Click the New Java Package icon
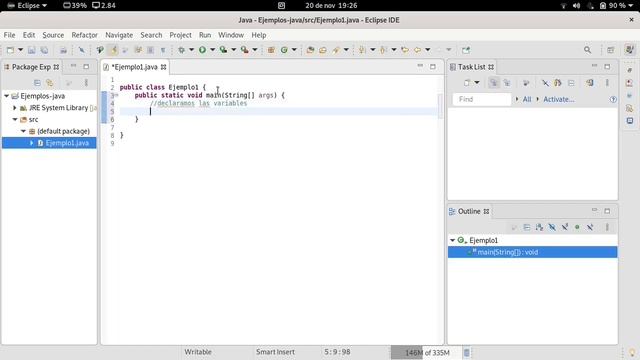The height and width of the screenshot is (360, 640). 271,50
